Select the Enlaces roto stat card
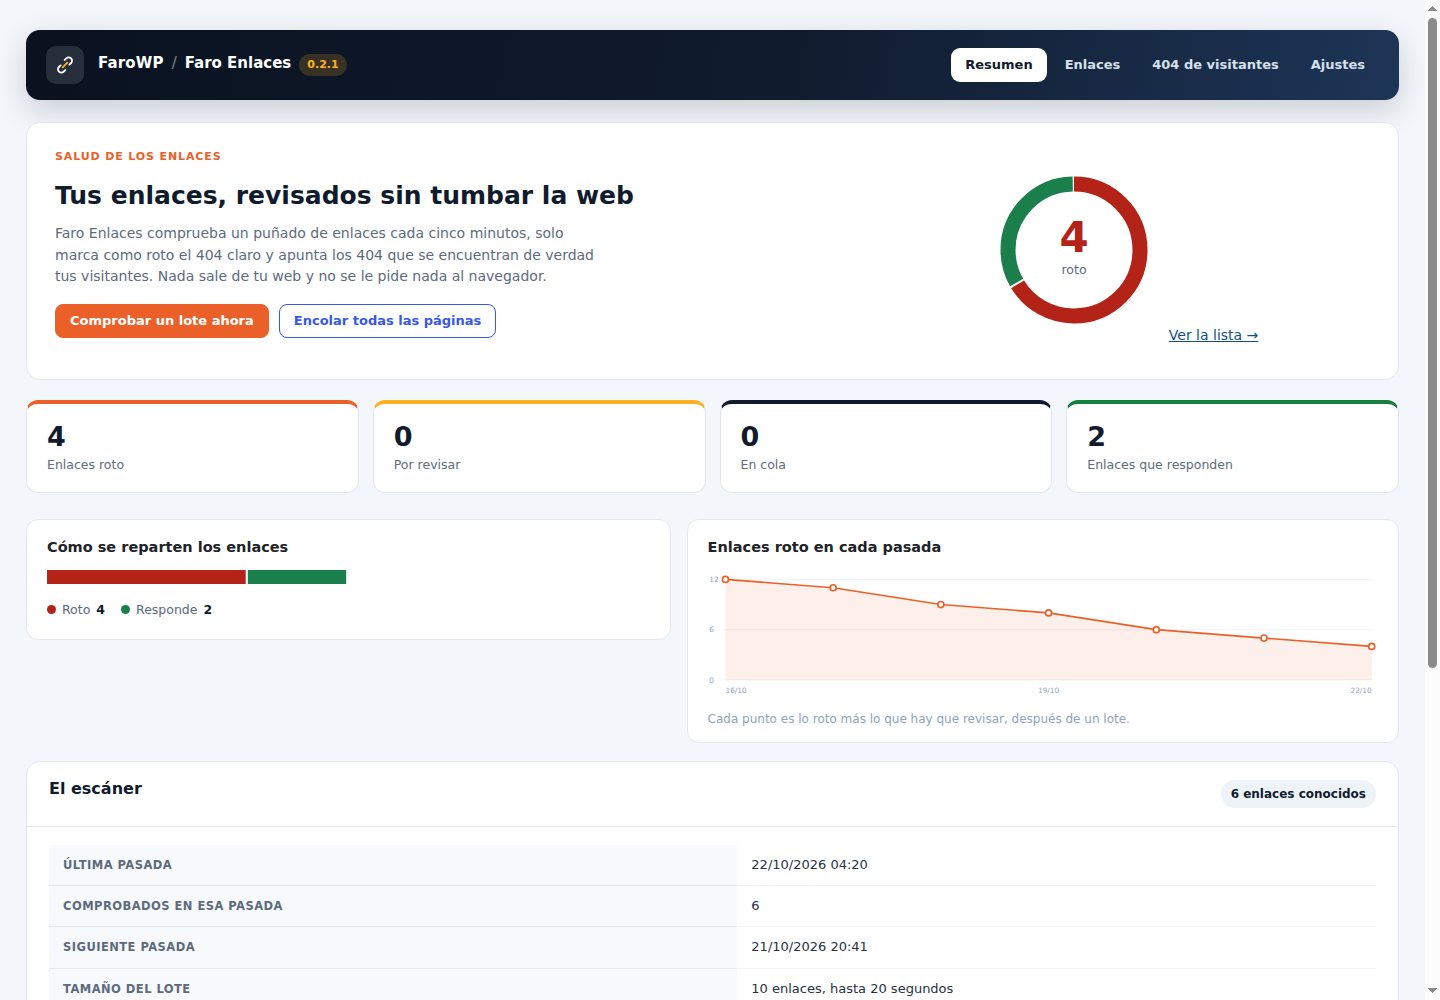 coord(192,446)
